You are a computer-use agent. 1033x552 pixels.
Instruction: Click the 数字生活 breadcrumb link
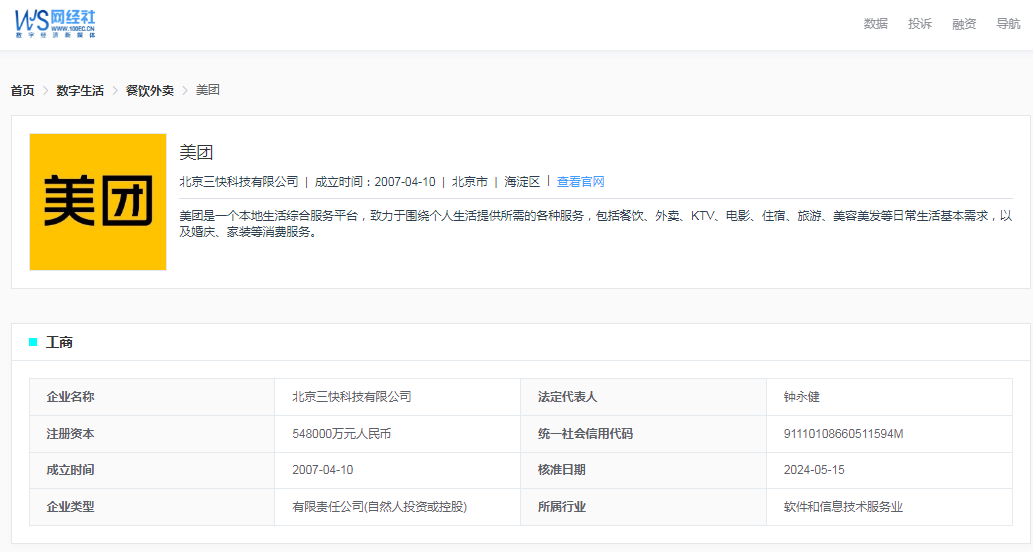tap(80, 91)
